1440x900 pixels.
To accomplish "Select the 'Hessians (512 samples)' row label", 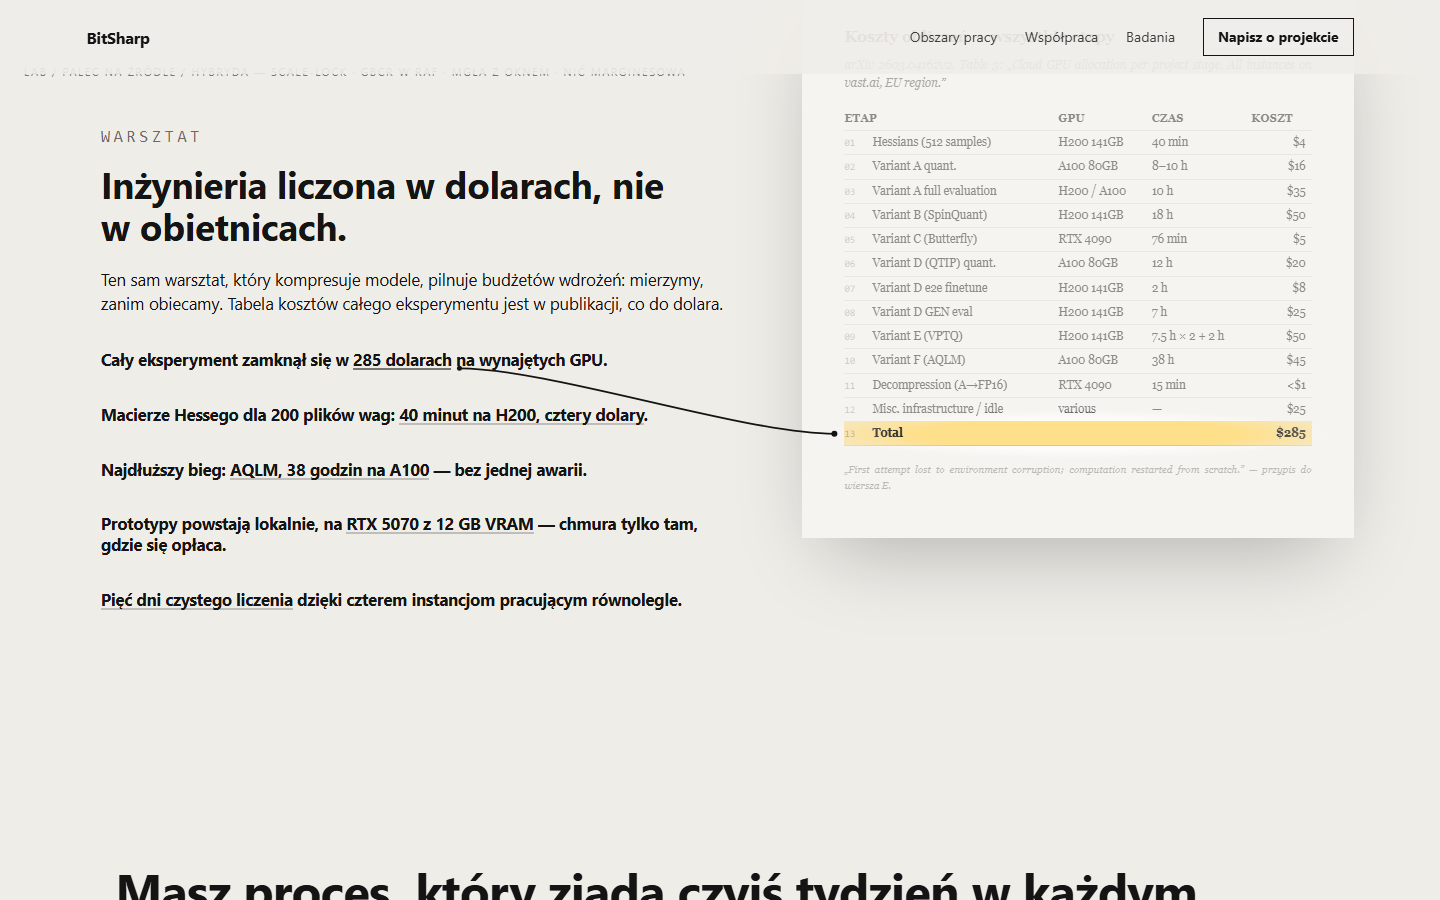I will pyautogui.click(x=931, y=142).
